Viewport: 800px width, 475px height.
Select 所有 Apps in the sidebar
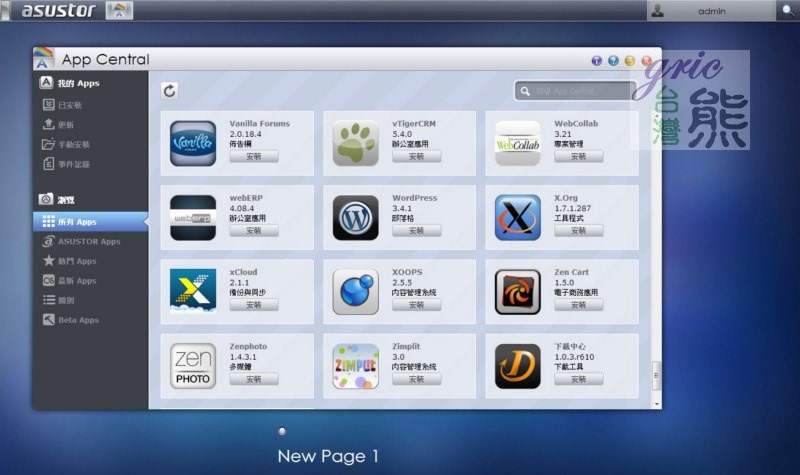[x=90, y=221]
